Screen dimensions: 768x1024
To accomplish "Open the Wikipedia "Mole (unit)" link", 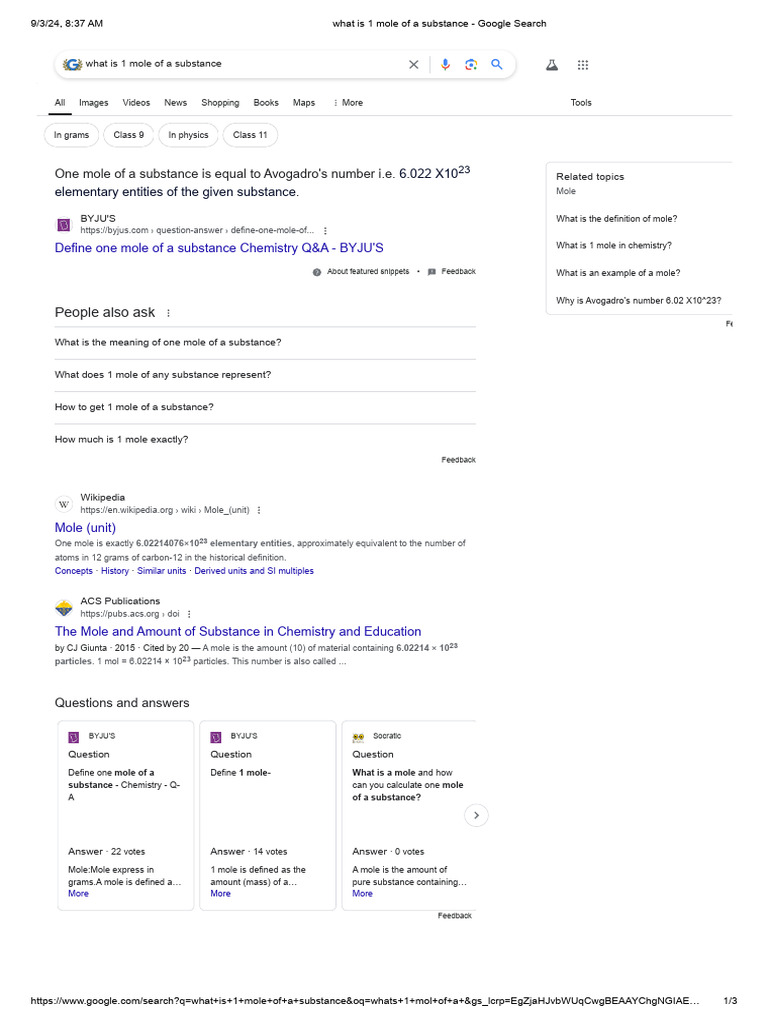I will point(85,527).
